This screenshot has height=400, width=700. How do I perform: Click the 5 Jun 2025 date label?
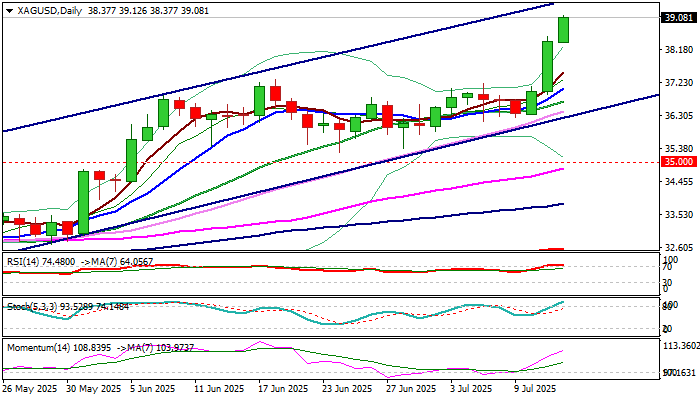click(x=153, y=389)
